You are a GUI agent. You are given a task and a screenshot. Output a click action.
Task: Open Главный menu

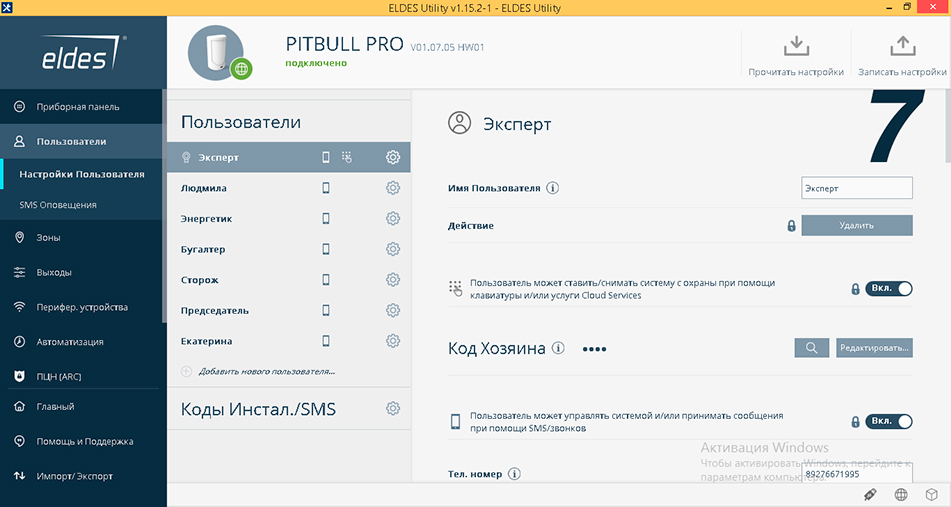pyautogui.click(x=81, y=406)
